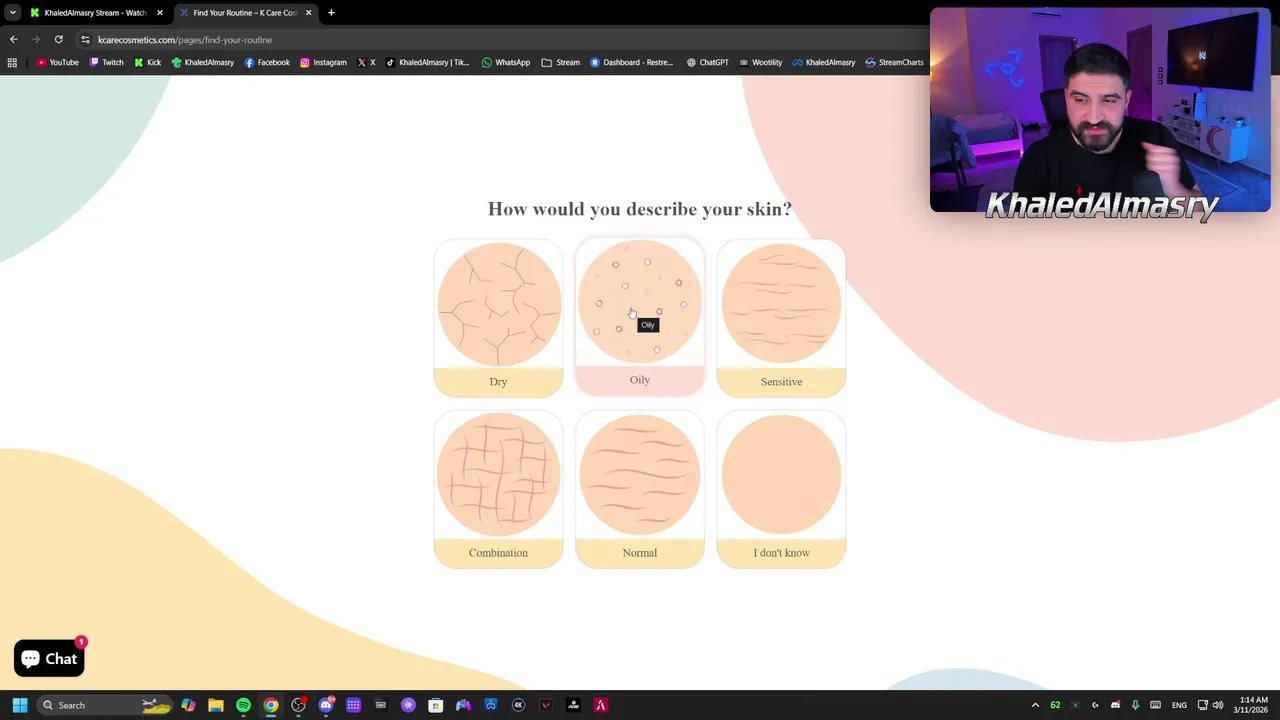The height and width of the screenshot is (720, 1280).
Task: Open the X bookmark
Action: click(x=366, y=62)
